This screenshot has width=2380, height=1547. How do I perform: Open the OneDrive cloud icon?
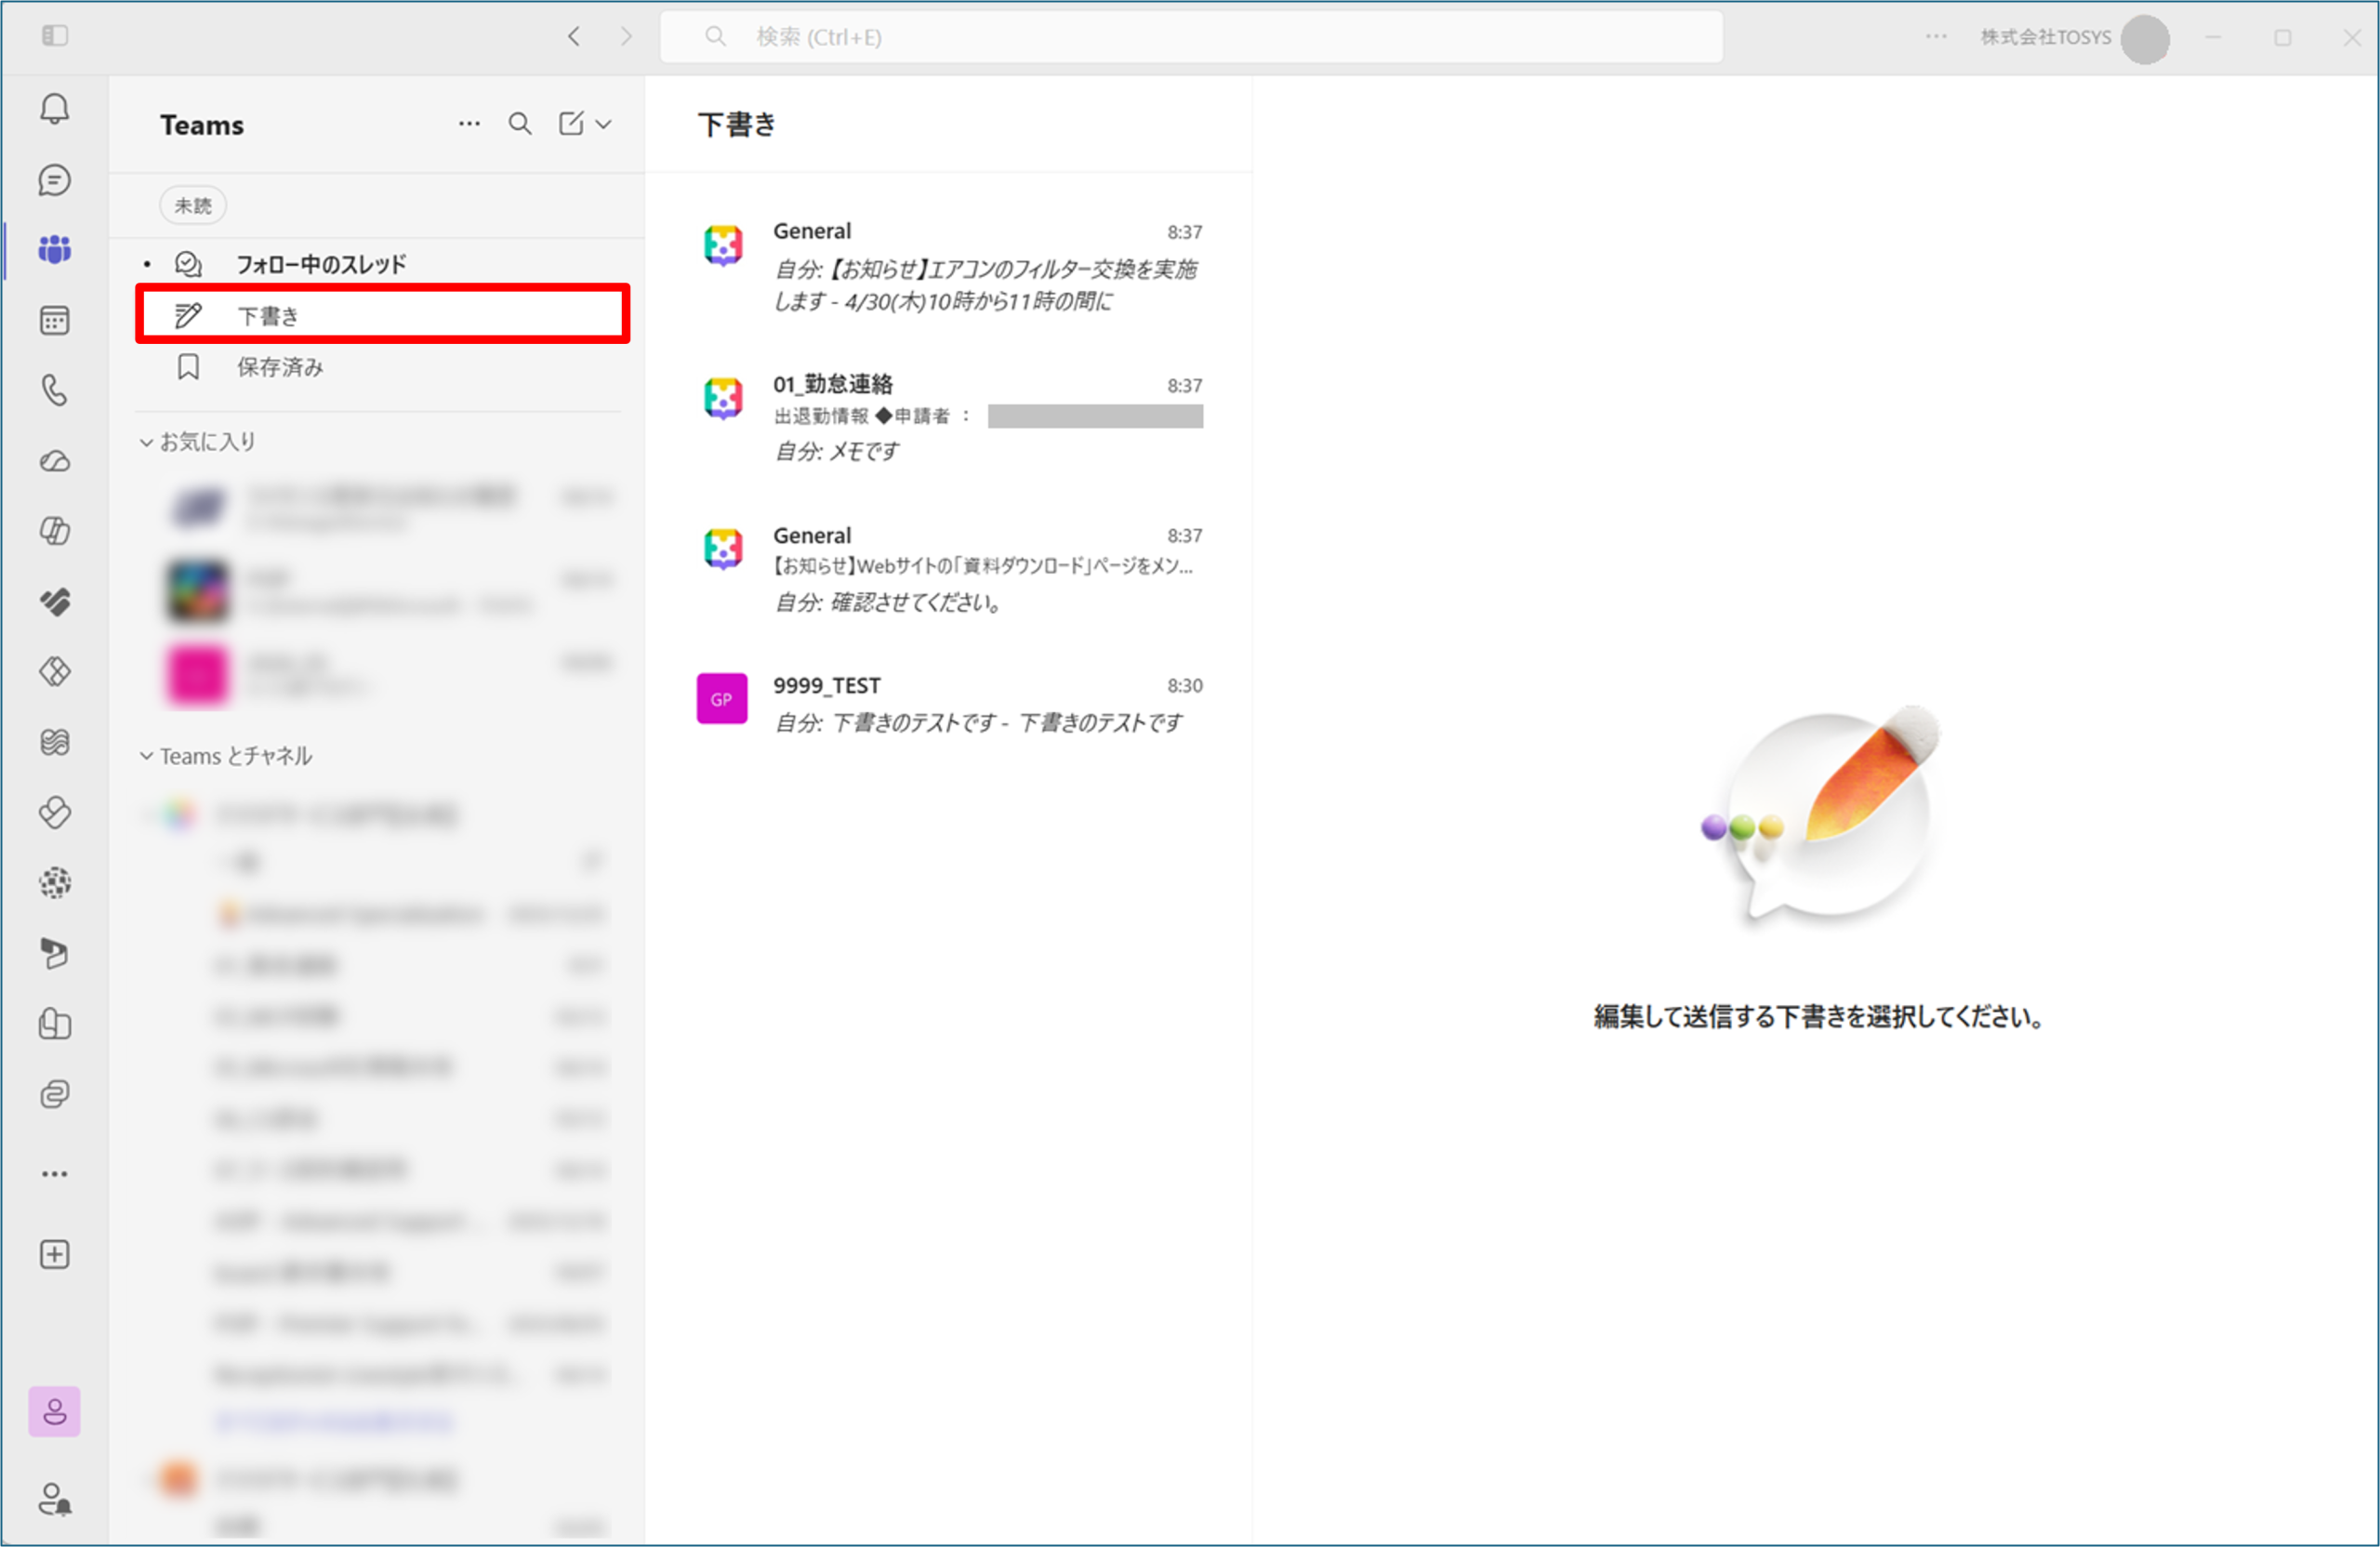point(55,461)
